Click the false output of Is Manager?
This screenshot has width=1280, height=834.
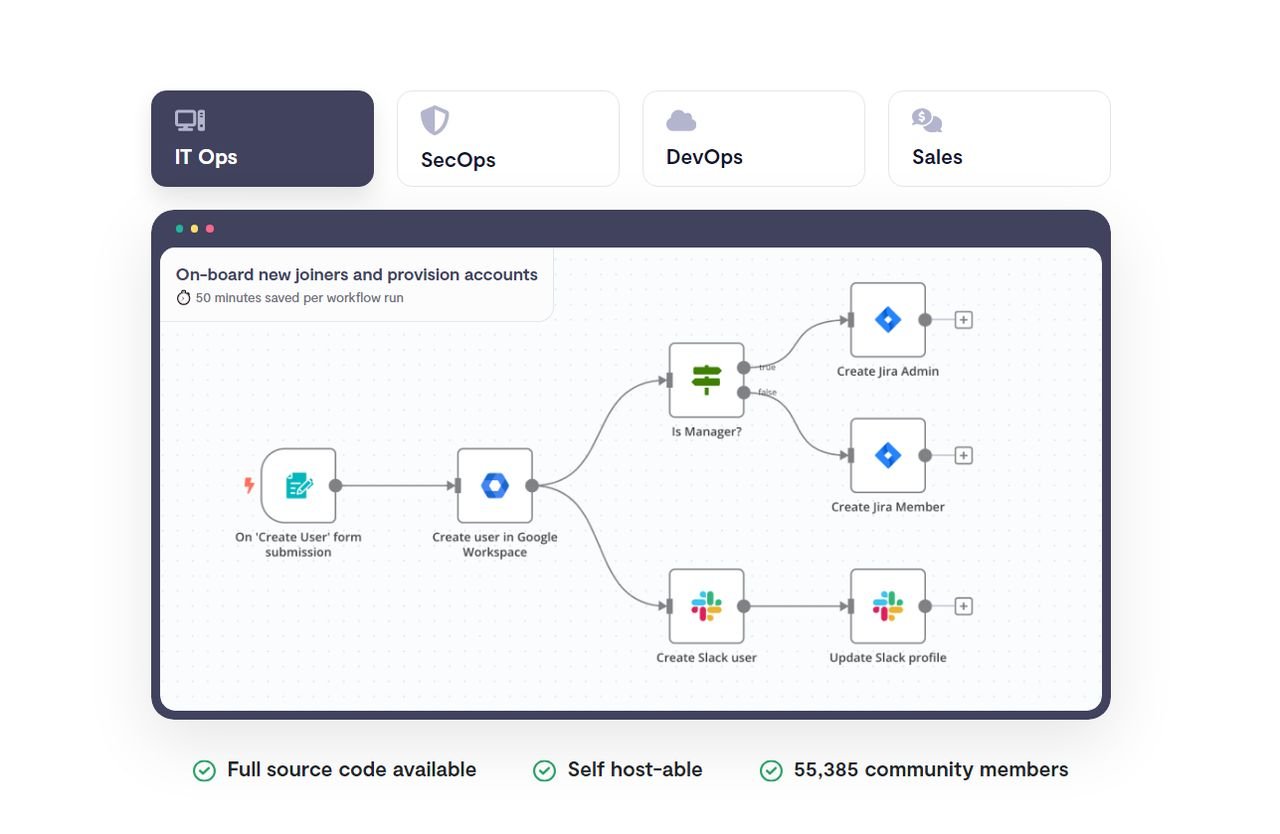(743, 393)
